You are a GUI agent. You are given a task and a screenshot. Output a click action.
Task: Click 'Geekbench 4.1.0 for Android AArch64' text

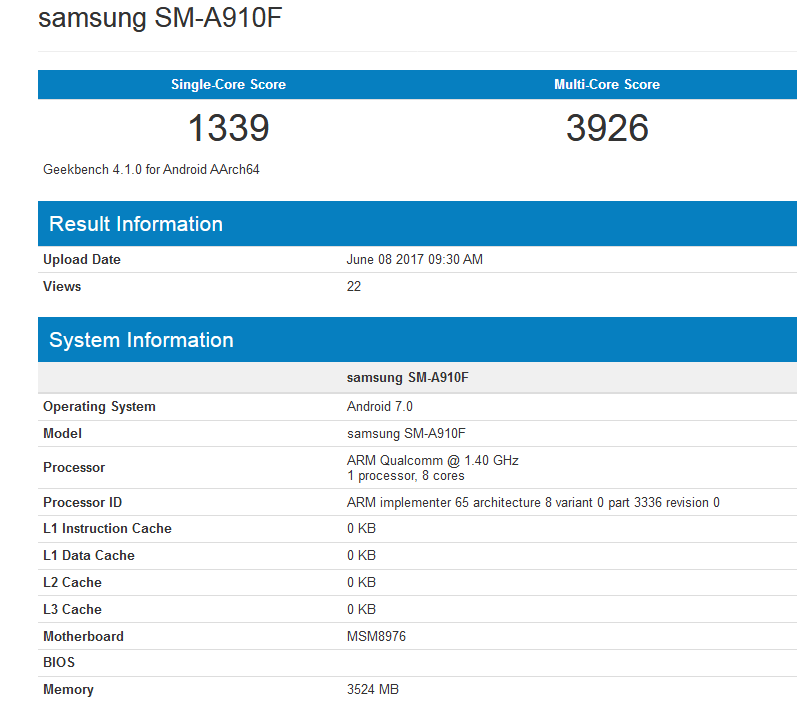click(x=151, y=170)
